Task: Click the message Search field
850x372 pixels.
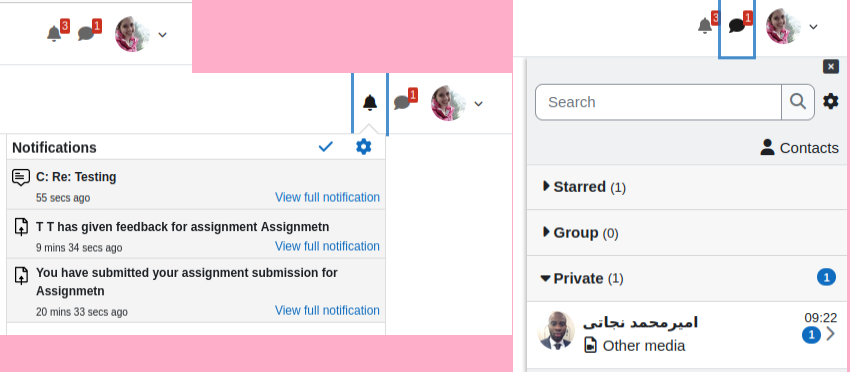Action: coord(658,102)
